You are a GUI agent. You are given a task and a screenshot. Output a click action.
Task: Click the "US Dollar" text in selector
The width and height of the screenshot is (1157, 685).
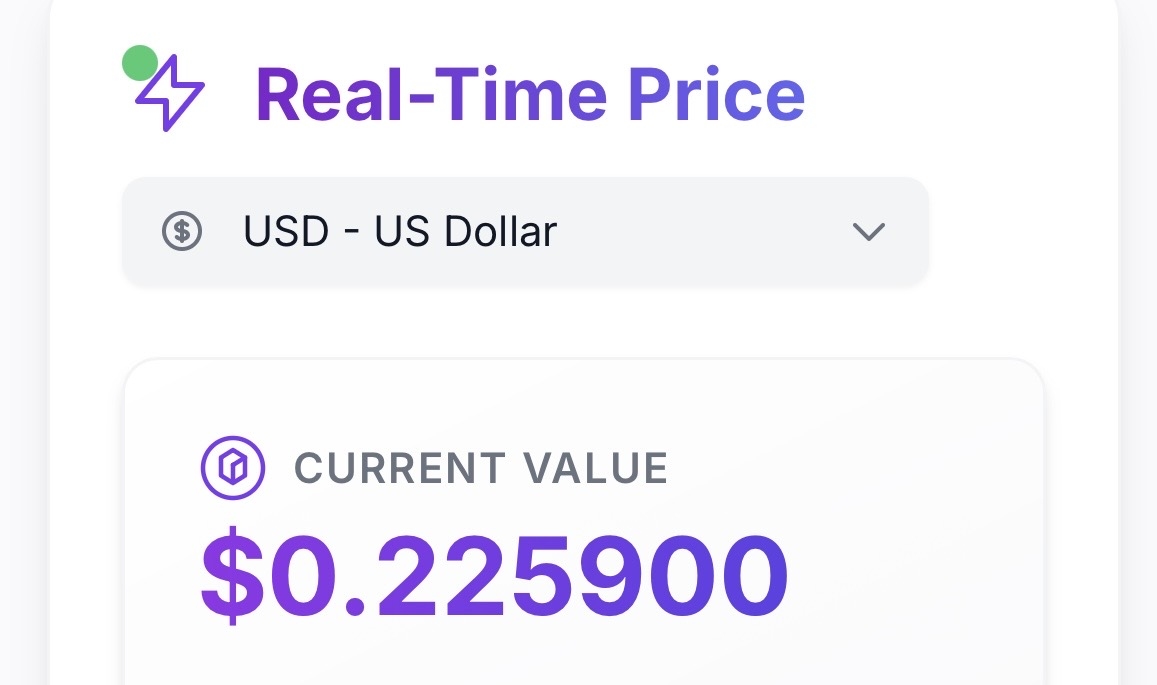click(x=465, y=232)
